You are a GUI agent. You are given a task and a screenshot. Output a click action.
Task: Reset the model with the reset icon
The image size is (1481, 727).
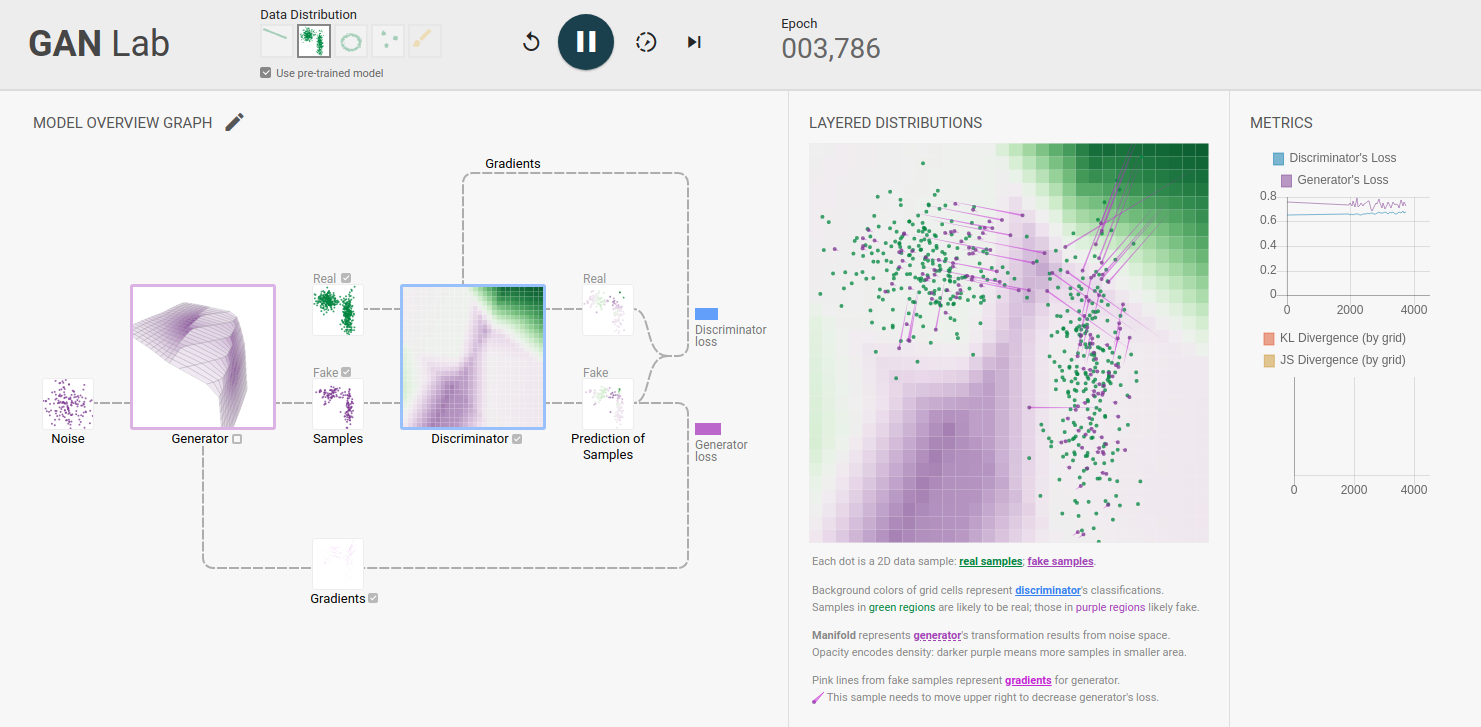(x=531, y=42)
